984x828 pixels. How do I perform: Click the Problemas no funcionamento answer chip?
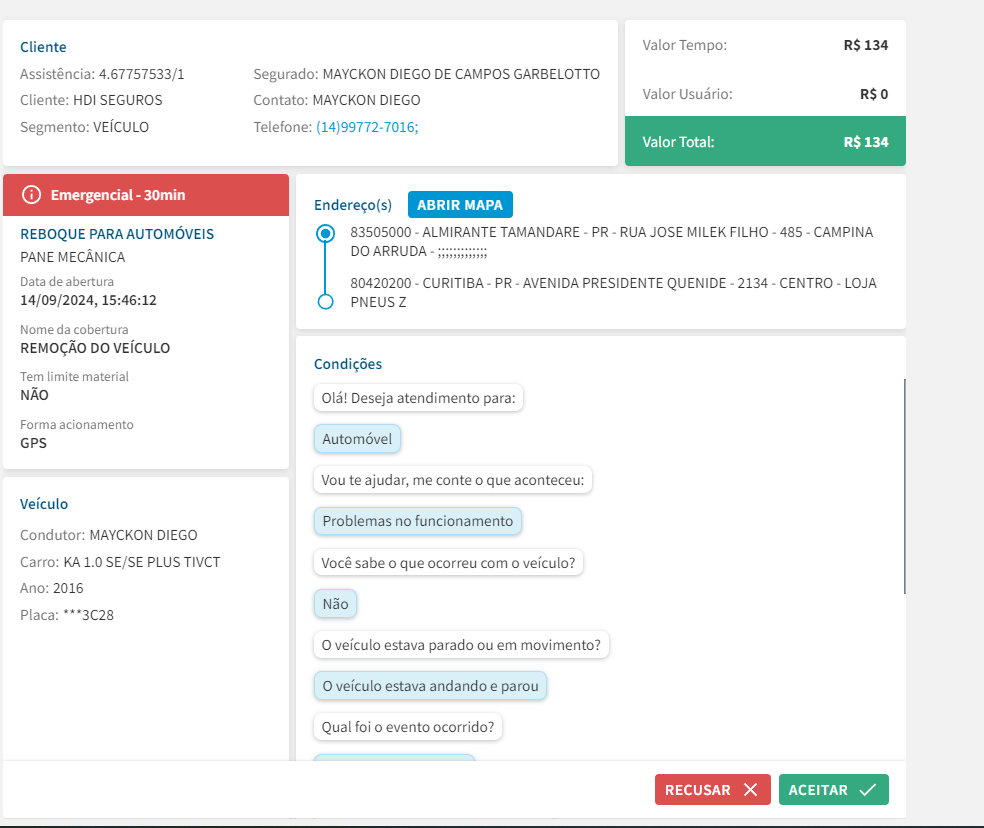(x=417, y=521)
